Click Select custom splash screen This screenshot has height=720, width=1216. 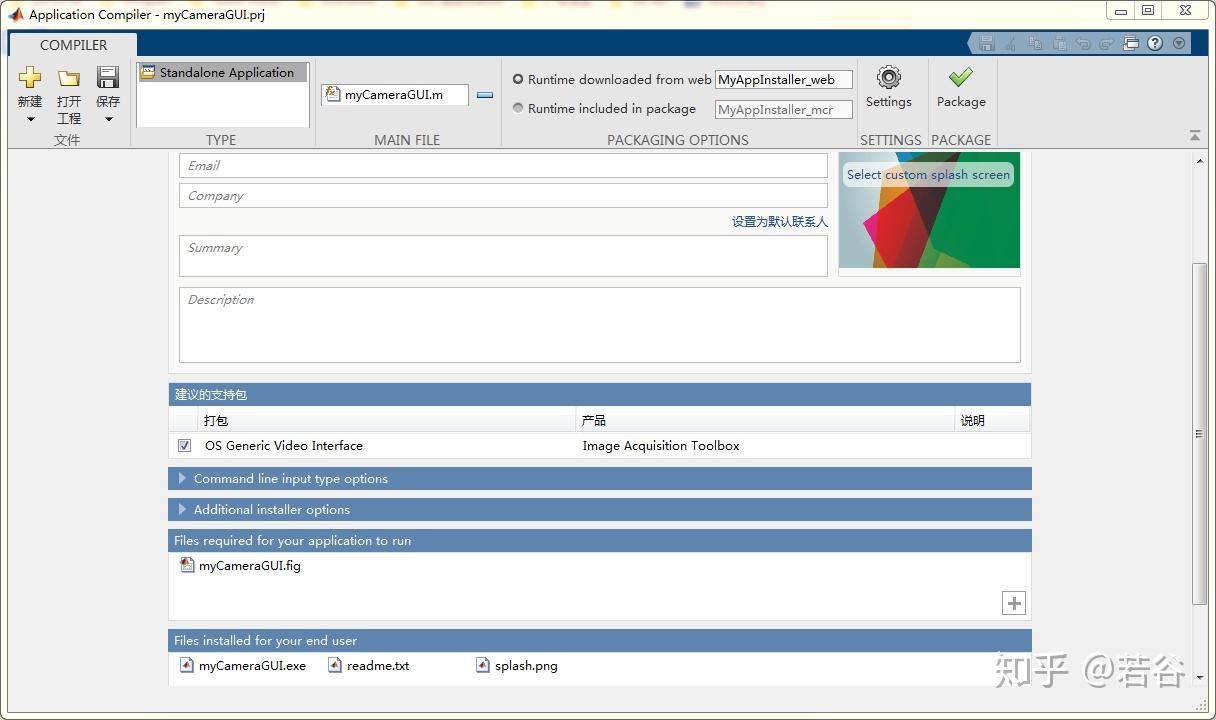coord(928,175)
